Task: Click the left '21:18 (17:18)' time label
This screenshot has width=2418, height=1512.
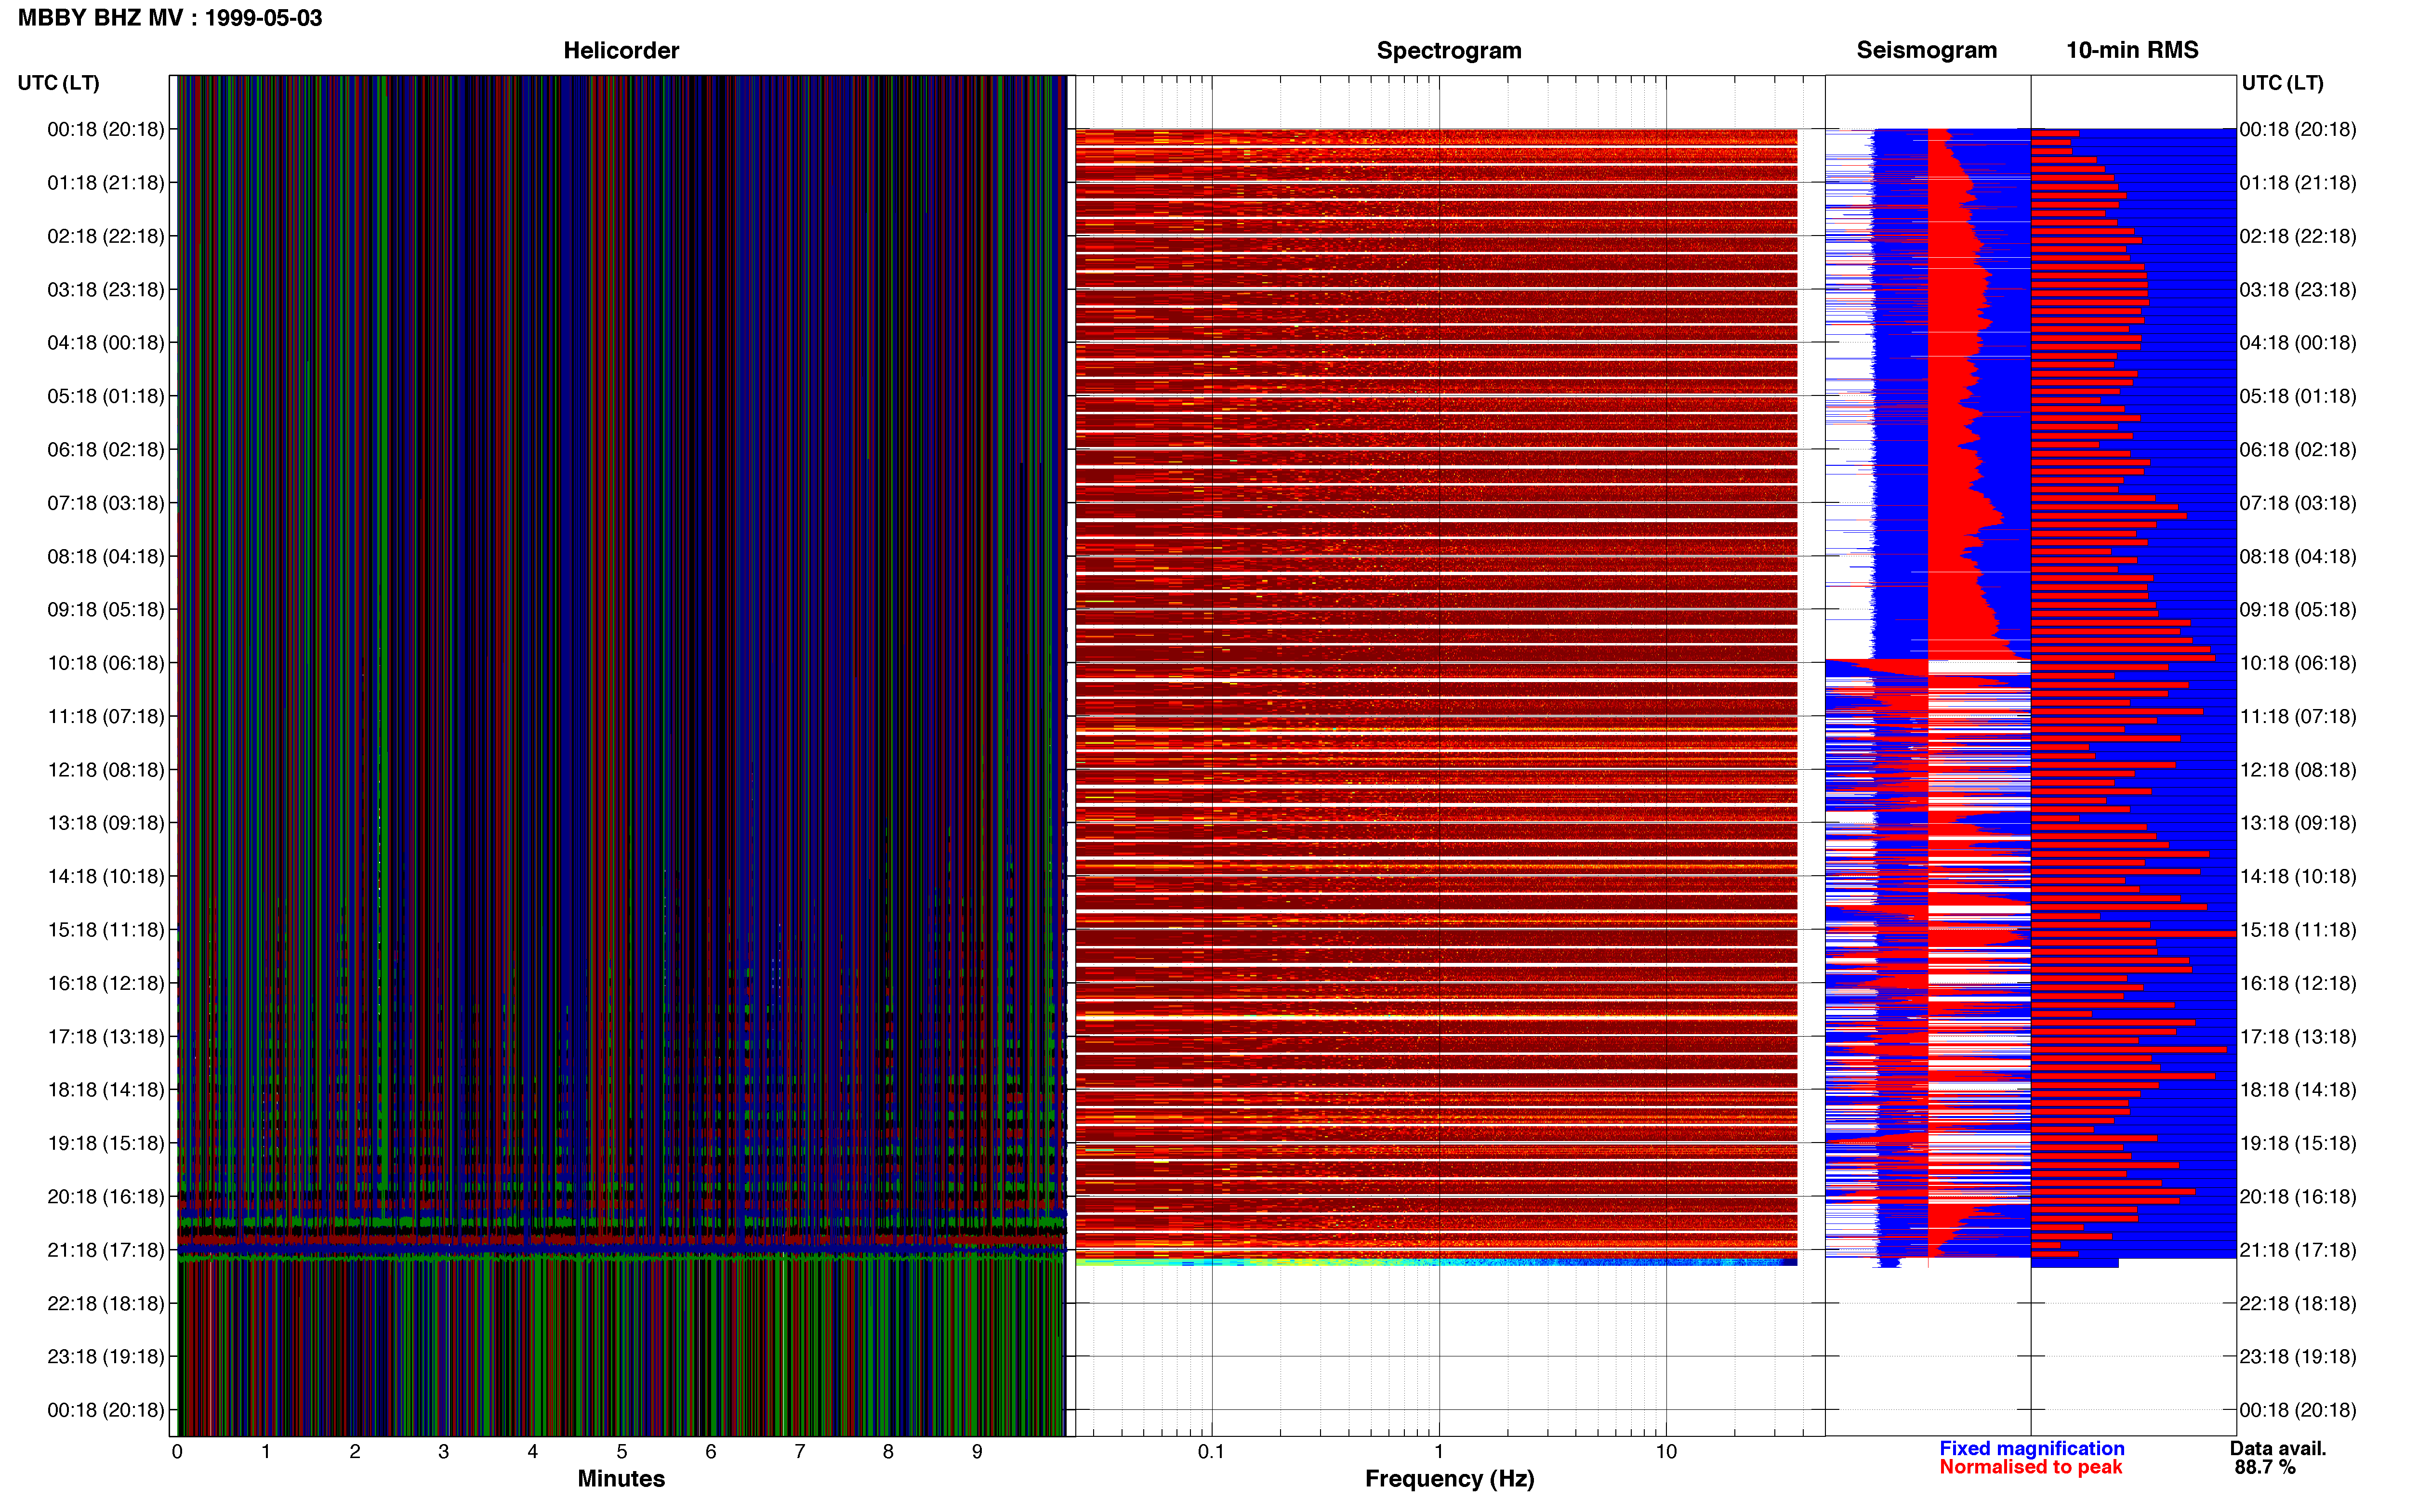Action: 106,1250
